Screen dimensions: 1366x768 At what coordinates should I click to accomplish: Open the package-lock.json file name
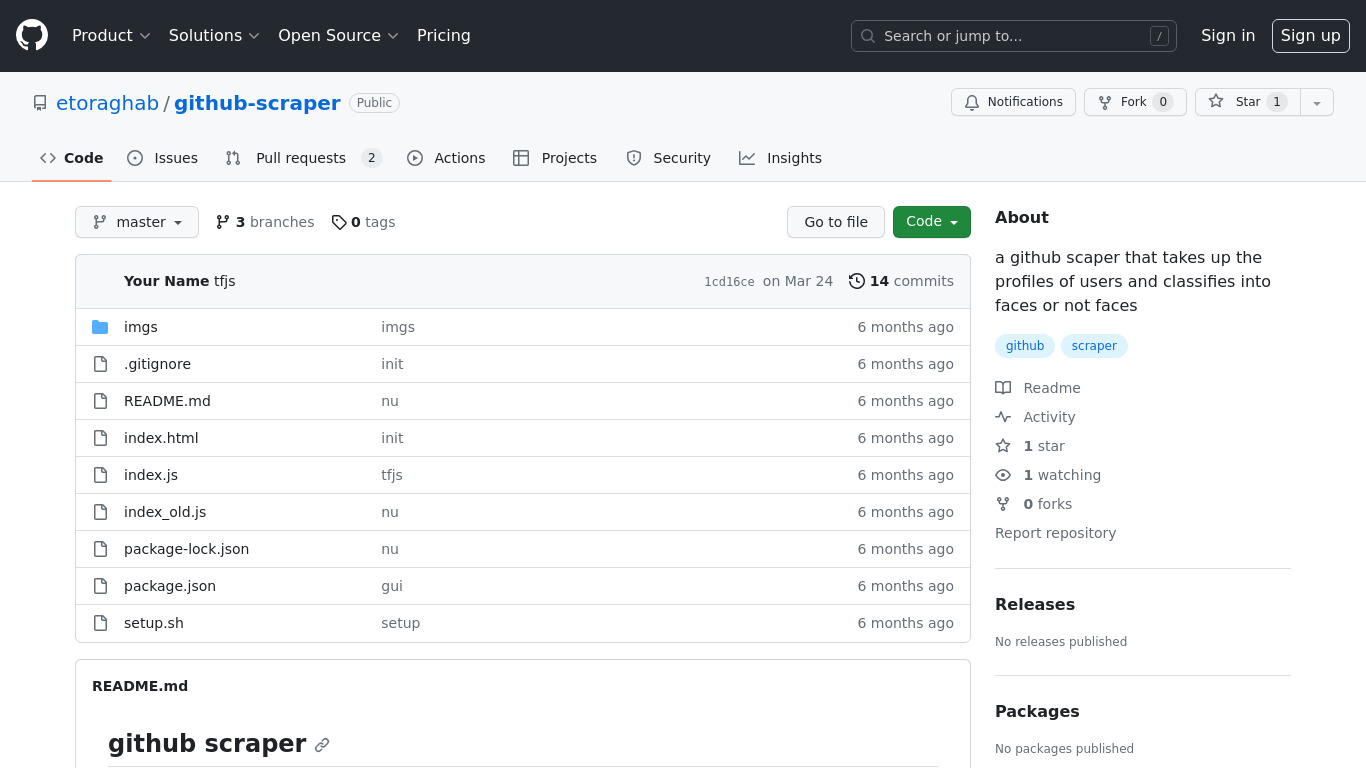pyautogui.click(x=186, y=549)
